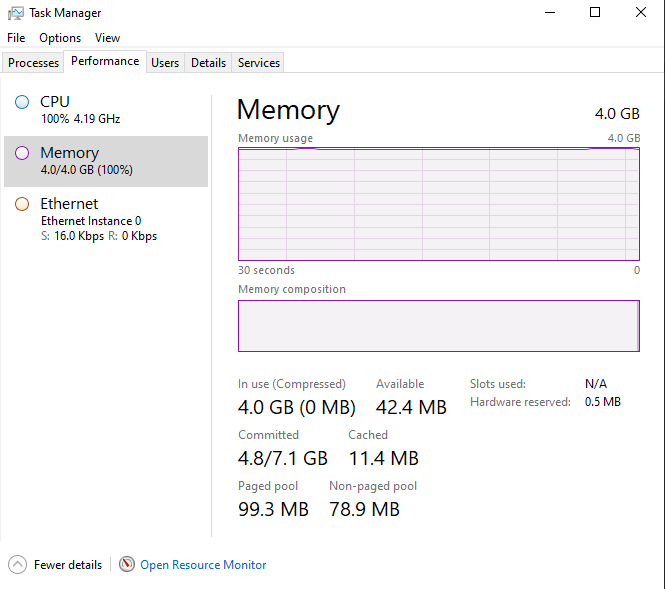Image resolution: width=665 pixels, height=589 pixels.
Task: Open the File menu
Action: click(x=16, y=37)
